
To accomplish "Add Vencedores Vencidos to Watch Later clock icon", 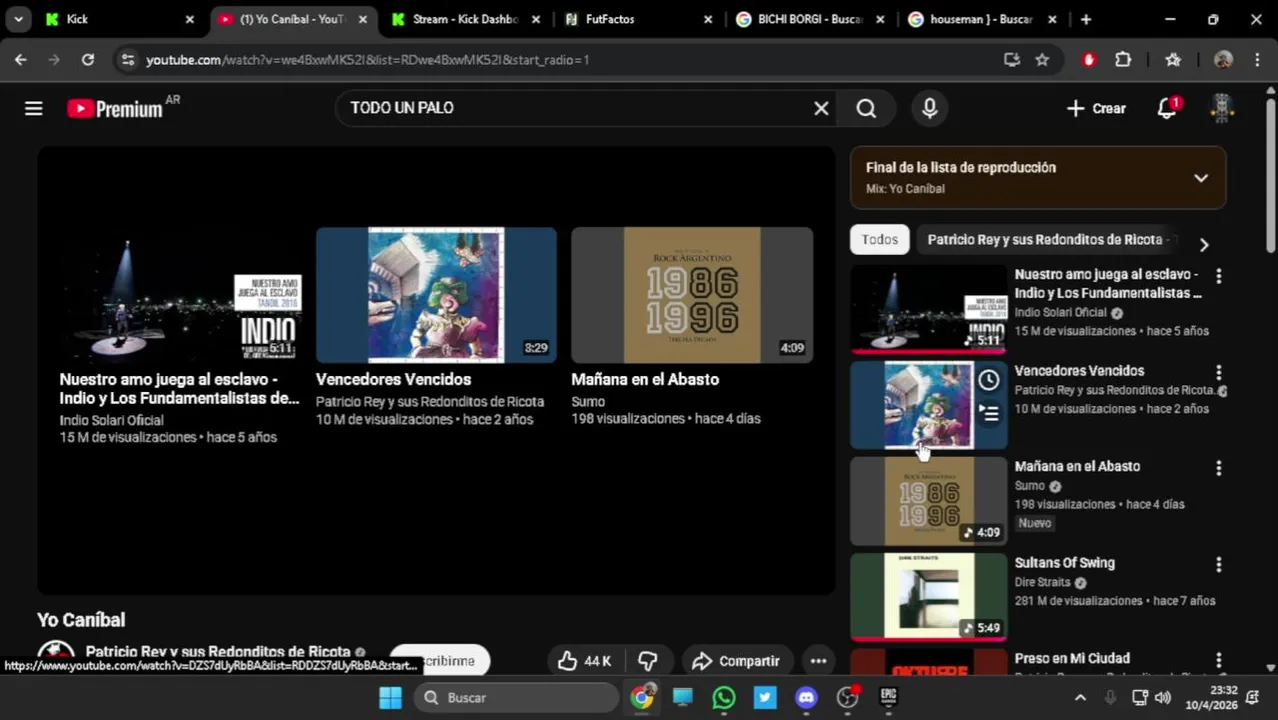I will (989, 380).
